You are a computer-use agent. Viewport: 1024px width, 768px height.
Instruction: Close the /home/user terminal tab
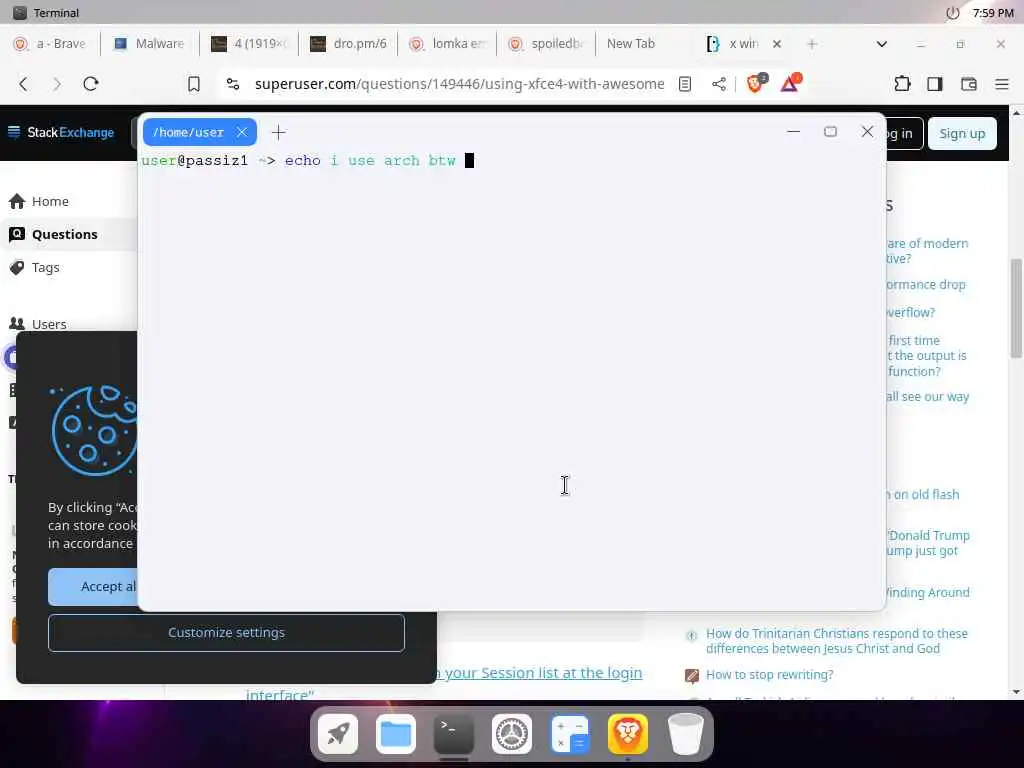242,132
